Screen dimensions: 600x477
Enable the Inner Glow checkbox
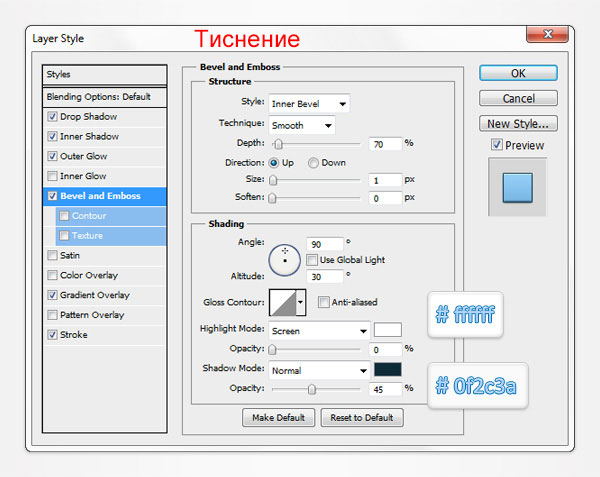[52, 176]
